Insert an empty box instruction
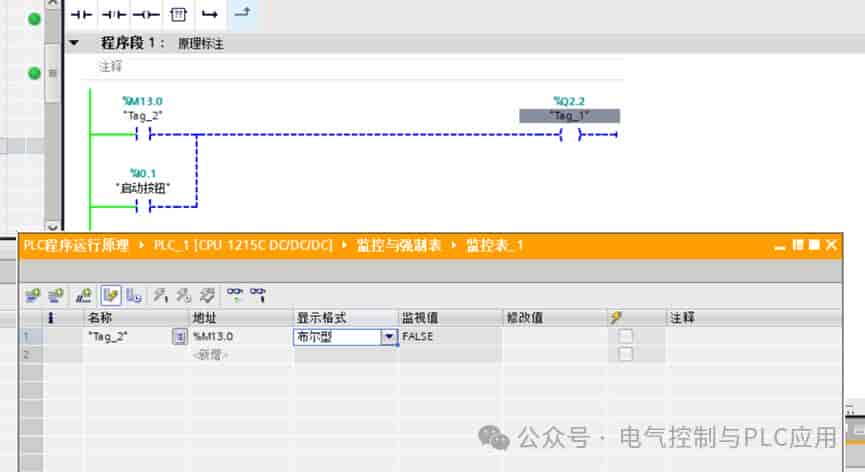Viewport: 865px width, 472px height. pos(178,15)
